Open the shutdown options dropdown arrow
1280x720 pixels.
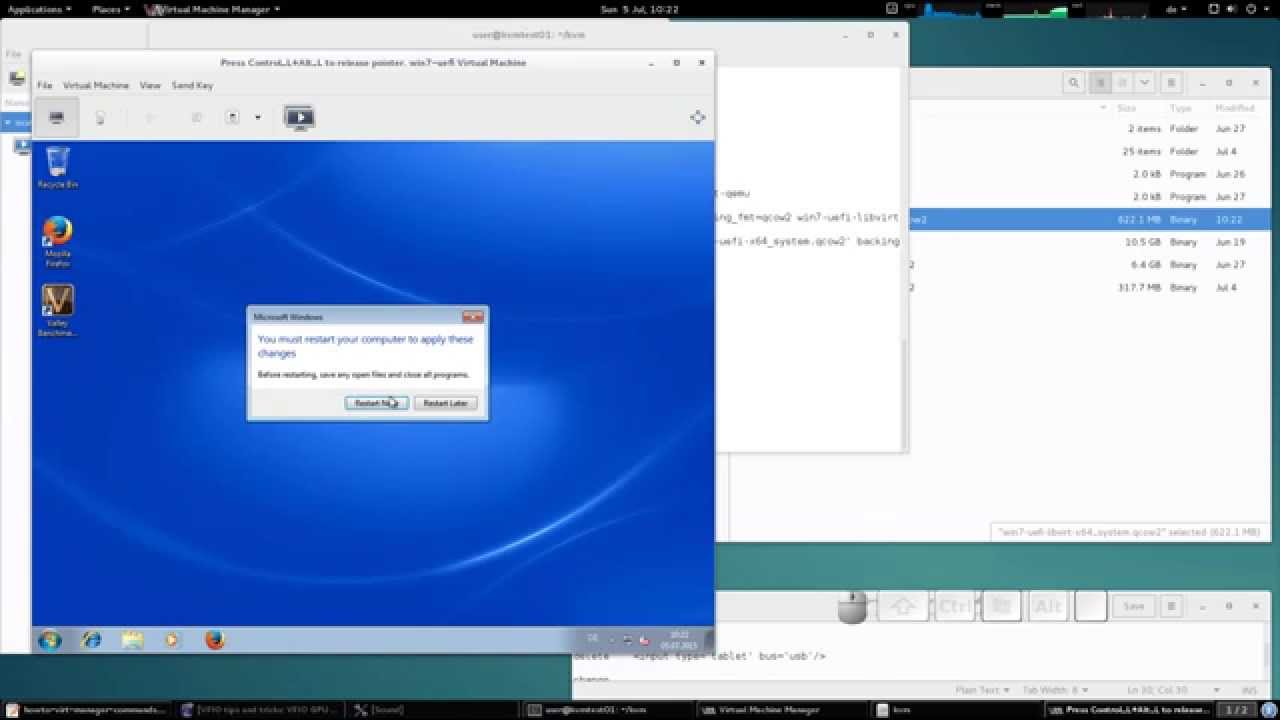257,118
